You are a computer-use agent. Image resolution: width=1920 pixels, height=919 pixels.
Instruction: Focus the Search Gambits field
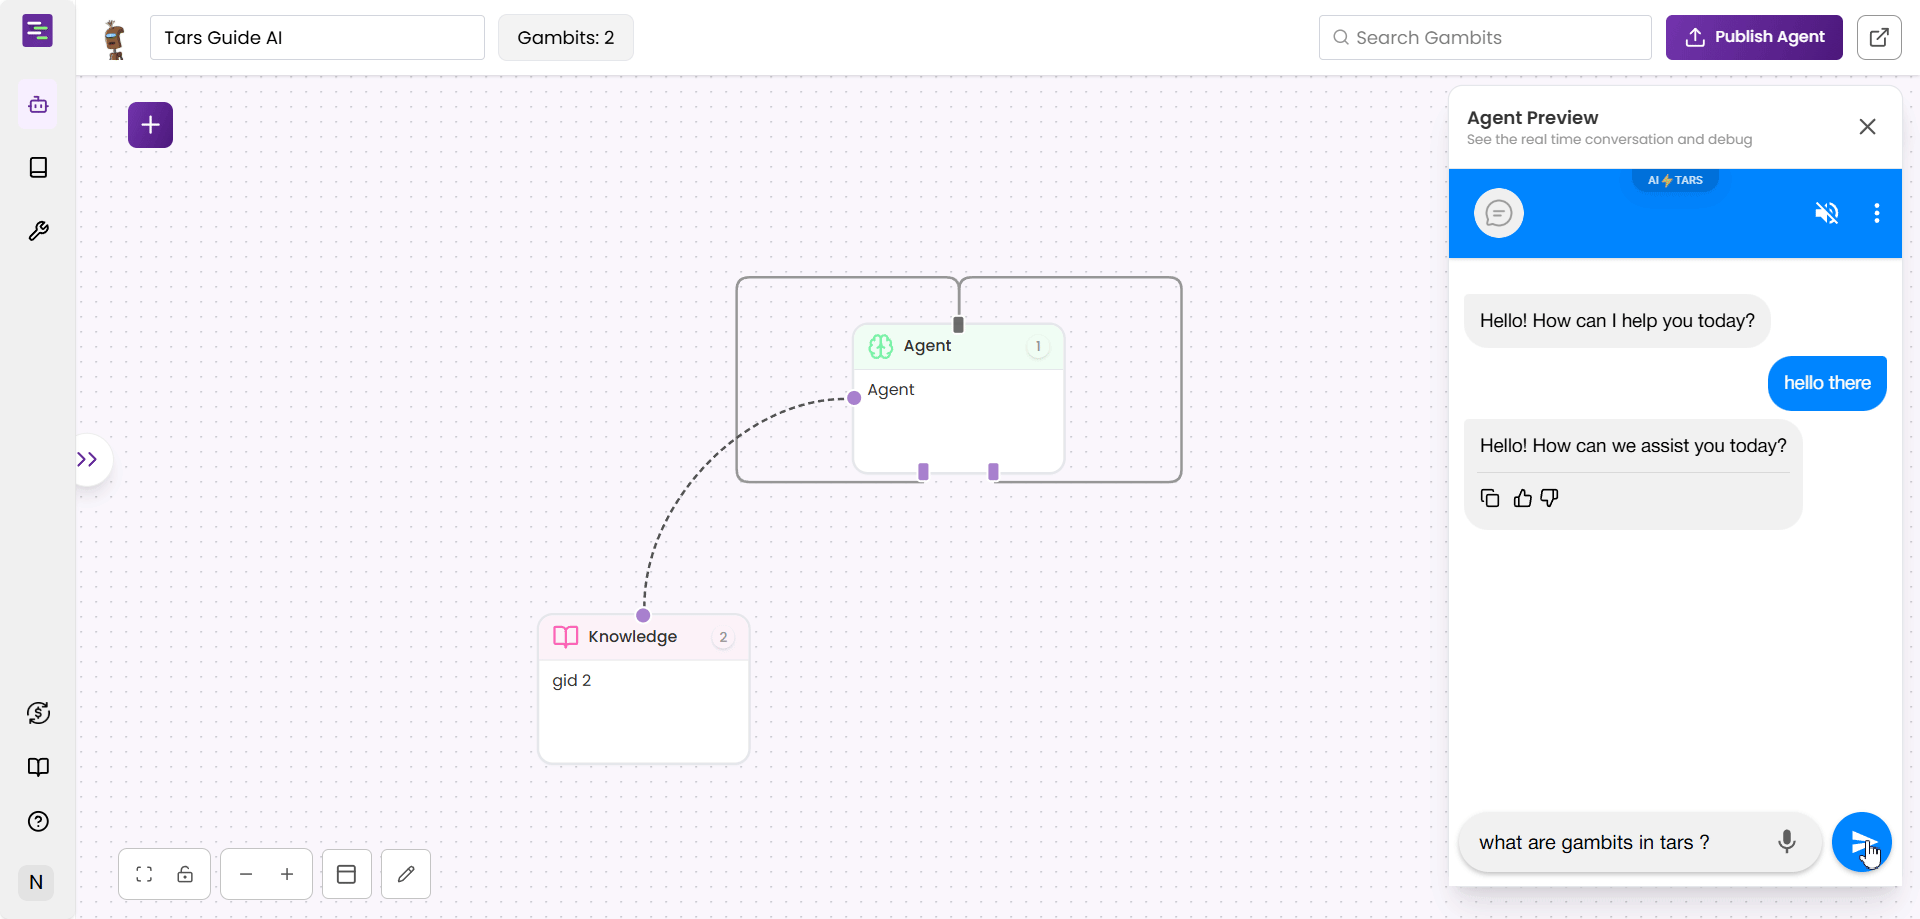1485,38
